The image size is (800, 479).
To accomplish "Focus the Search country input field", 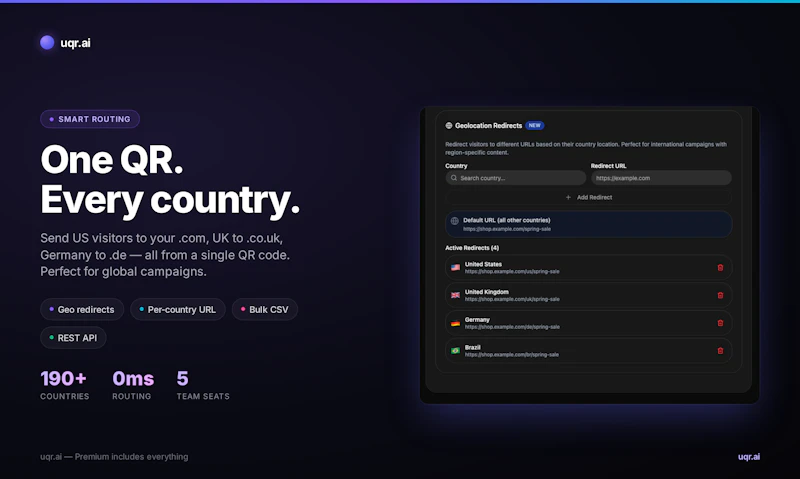I will pos(516,178).
